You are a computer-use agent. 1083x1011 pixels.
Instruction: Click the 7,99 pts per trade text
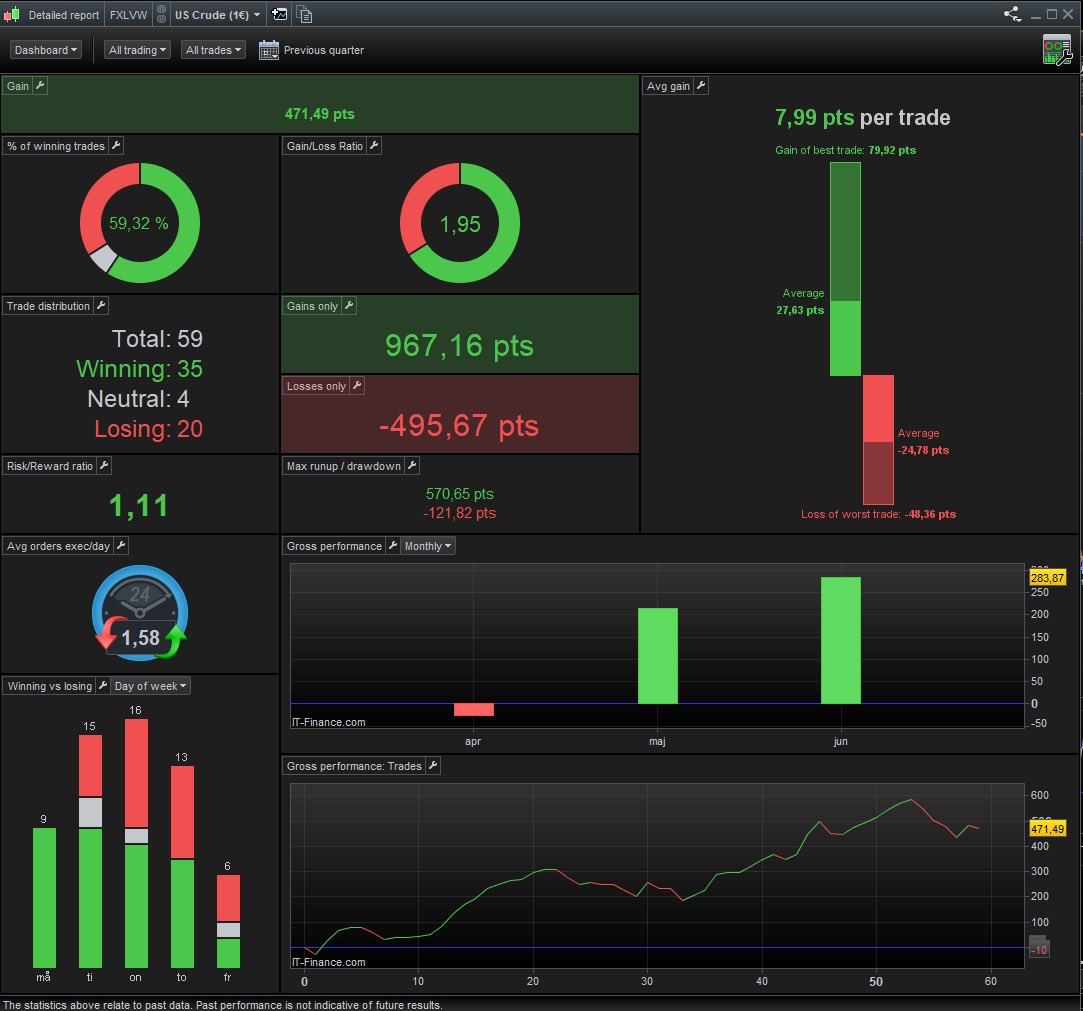(x=862, y=117)
